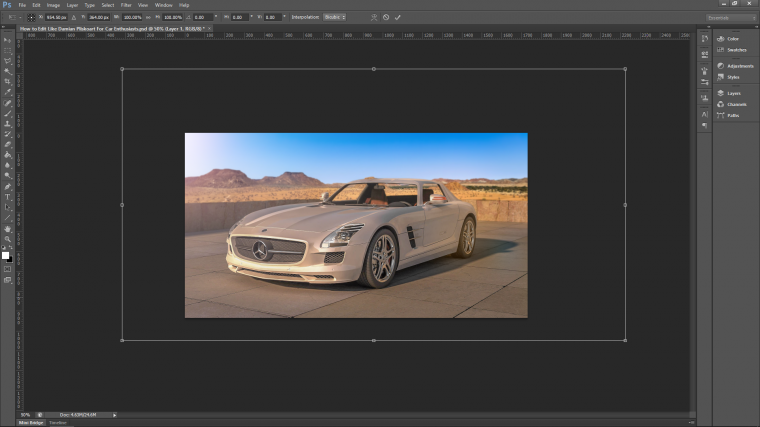Select the Healing Brush tool
760x427 pixels.
[7, 103]
